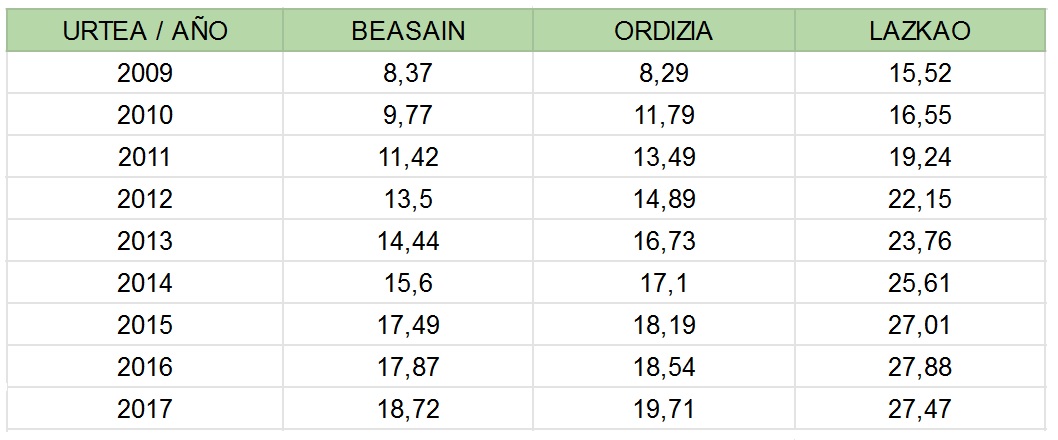Select Ordizia value 17,1 for 2014
The width and height of the screenshot is (1058, 440).
663,283
